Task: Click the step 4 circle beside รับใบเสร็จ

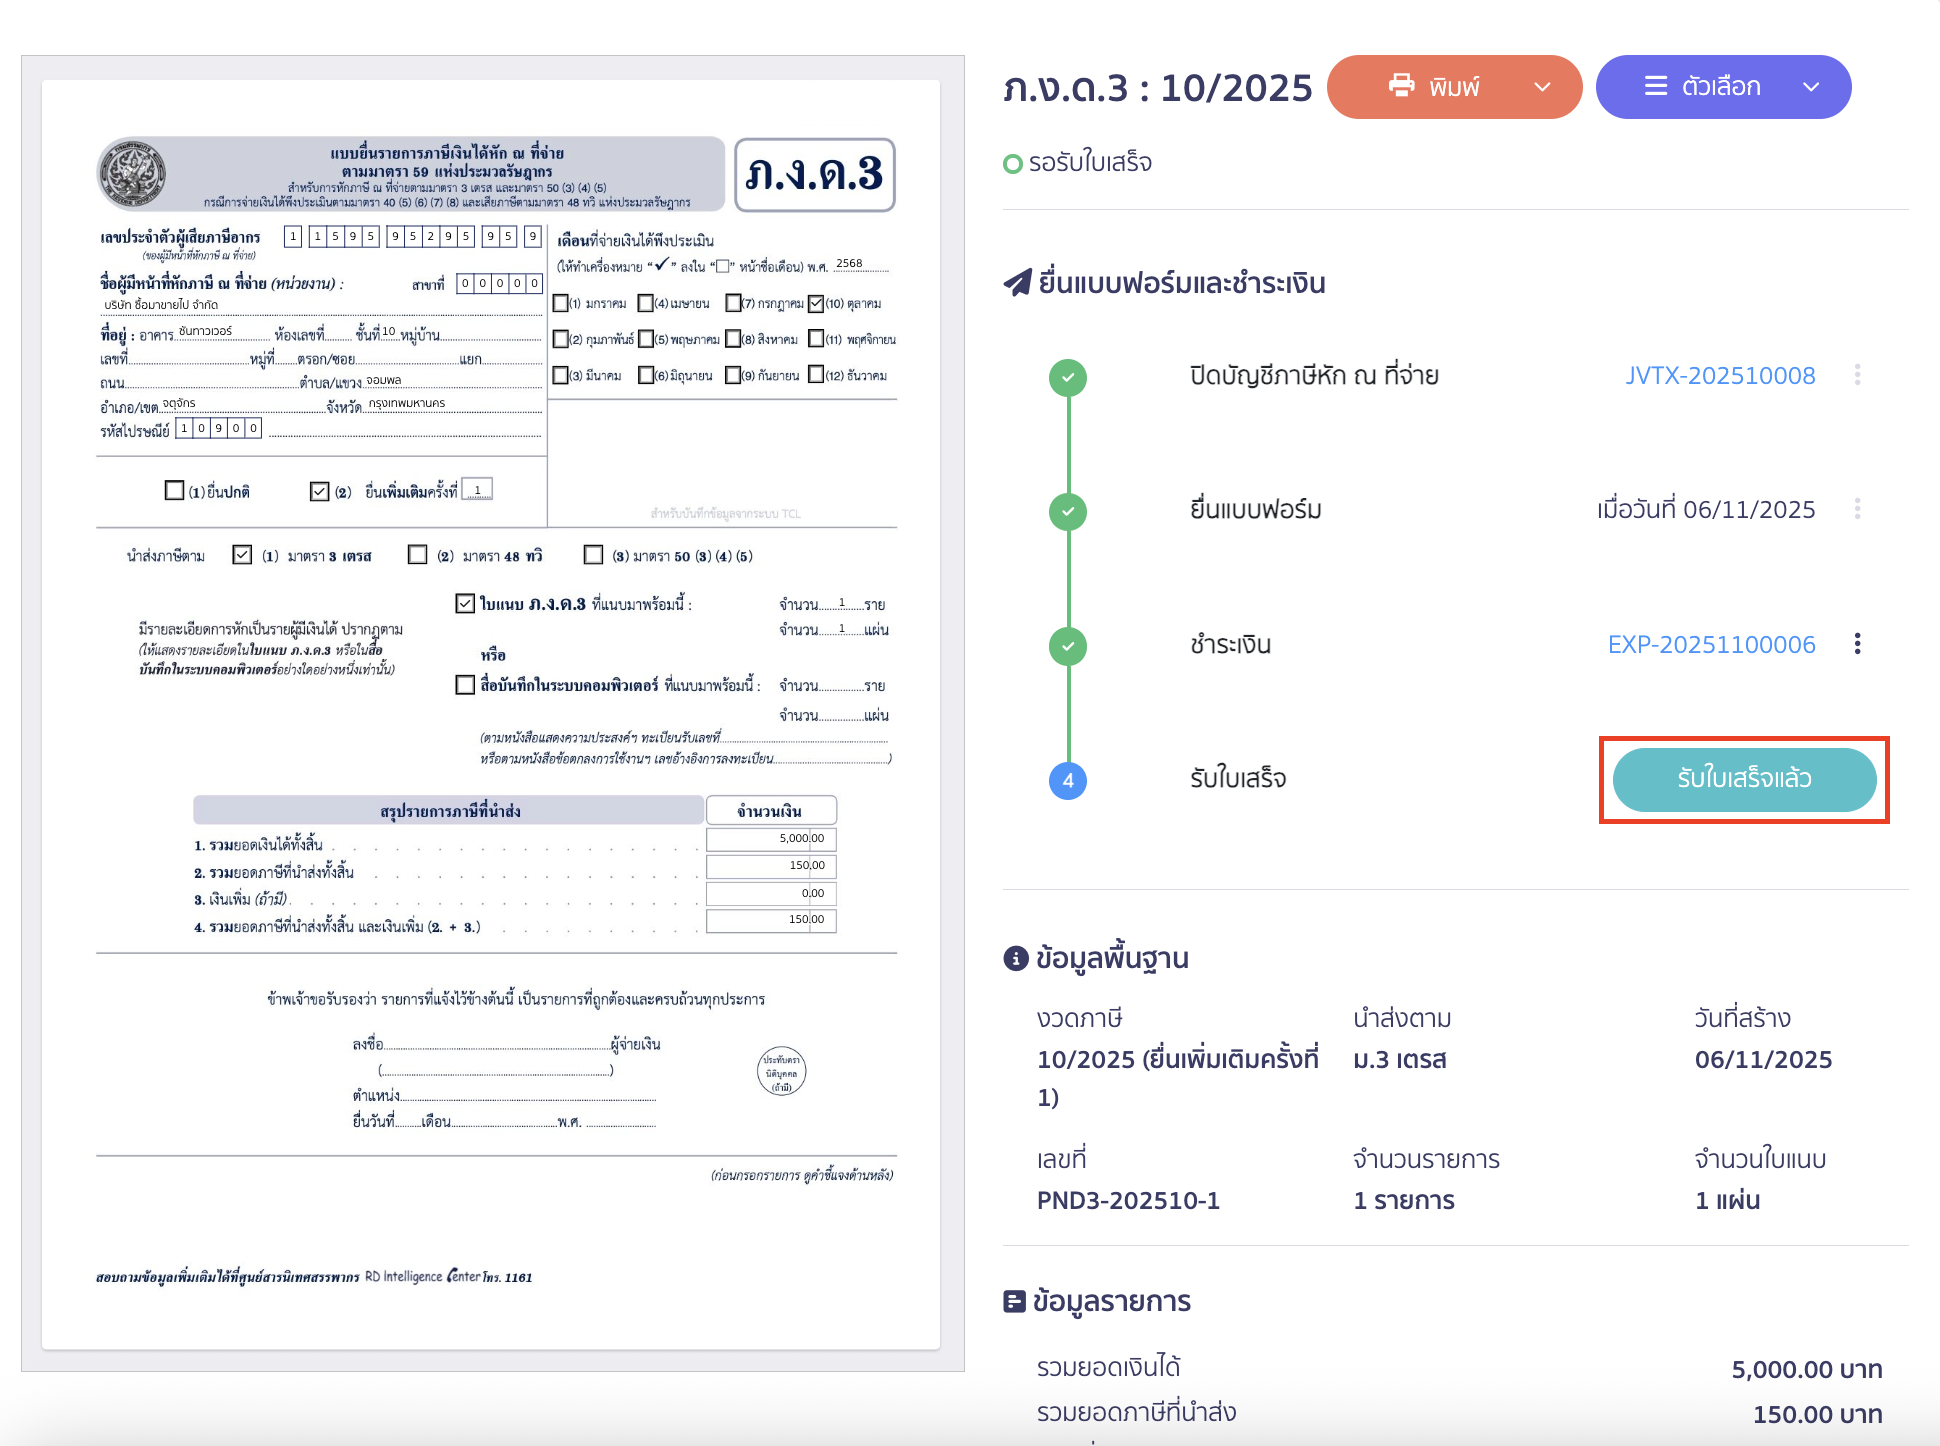Action: pos(1069,781)
